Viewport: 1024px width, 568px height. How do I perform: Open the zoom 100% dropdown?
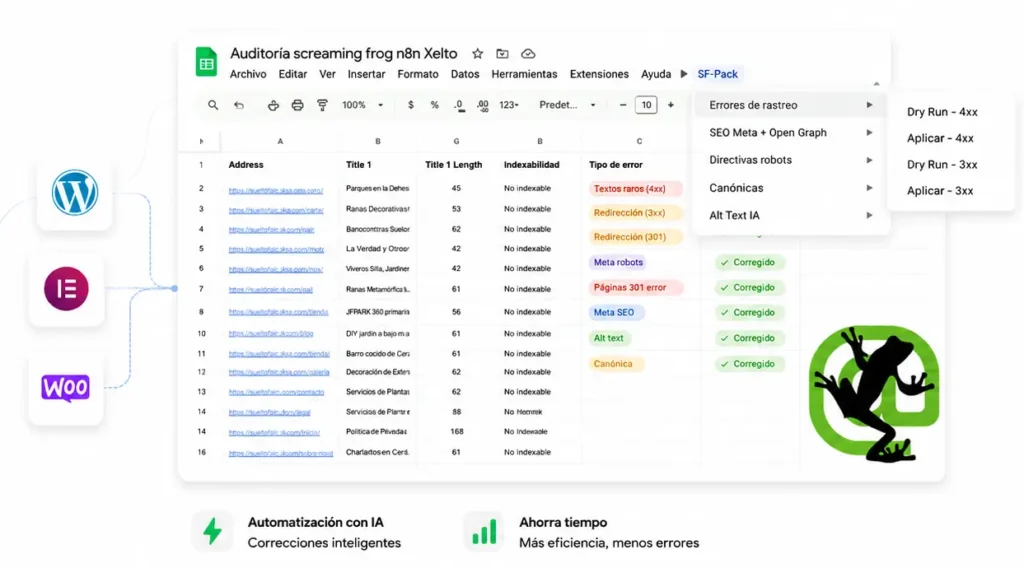tap(362, 104)
